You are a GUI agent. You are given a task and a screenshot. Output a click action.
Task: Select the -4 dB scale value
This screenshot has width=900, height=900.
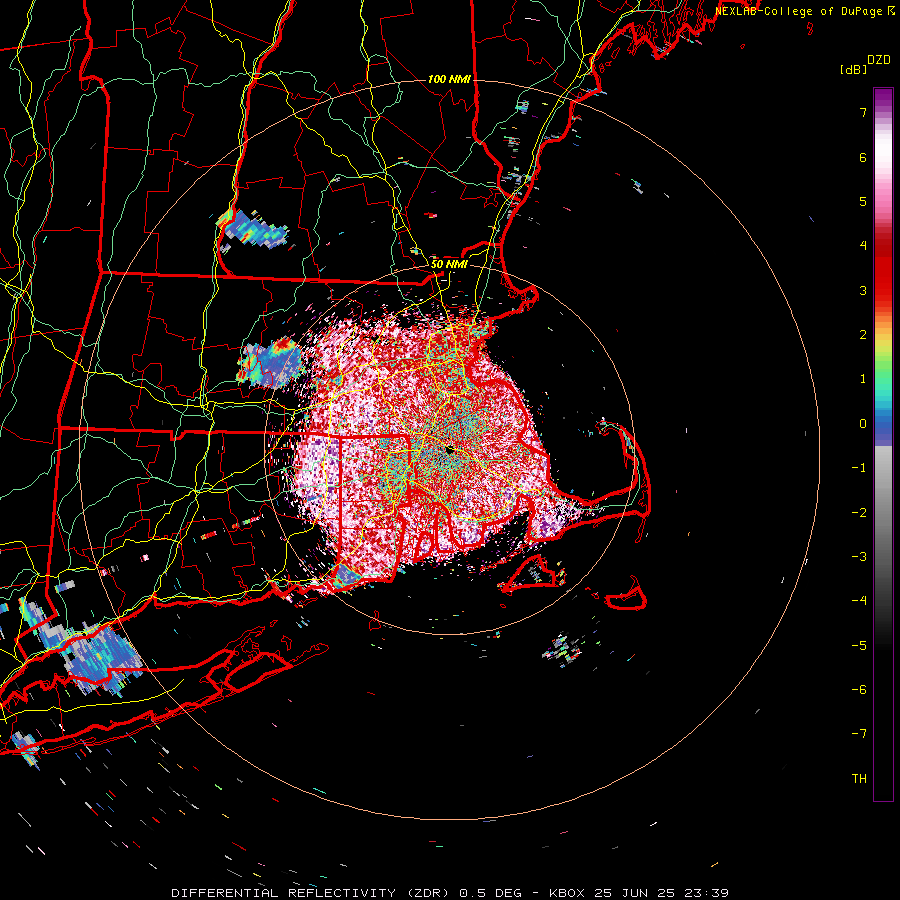tap(859, 600)
